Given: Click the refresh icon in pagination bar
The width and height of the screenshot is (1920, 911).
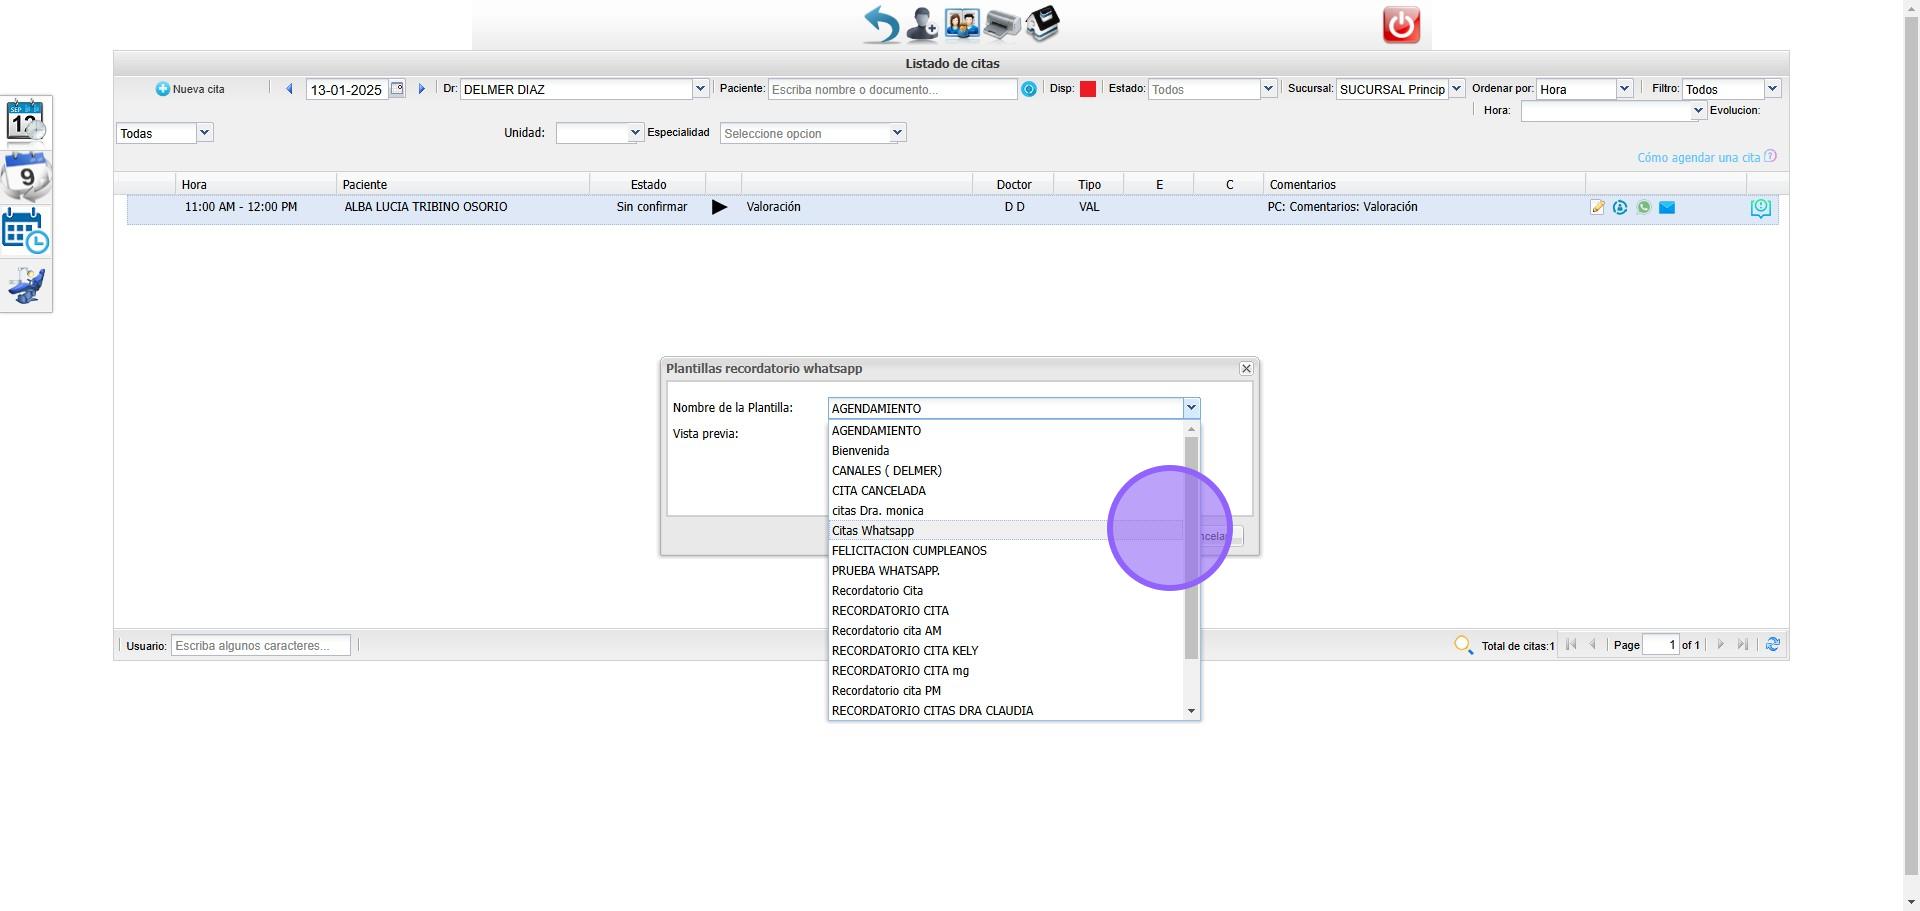Looking at the screenshot, I should 1772,645.
